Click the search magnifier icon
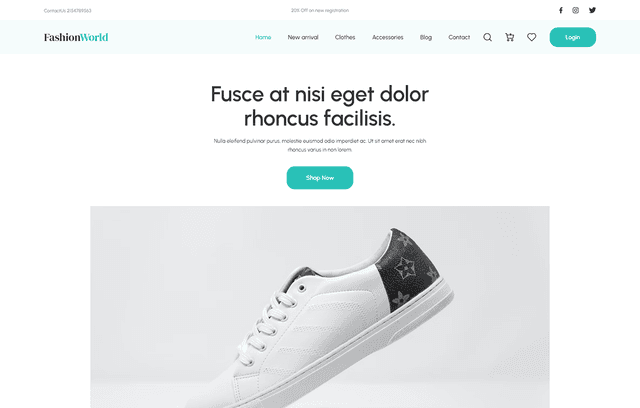The width and height of the screenshot is (640, 408). click(x=487, y=37)
